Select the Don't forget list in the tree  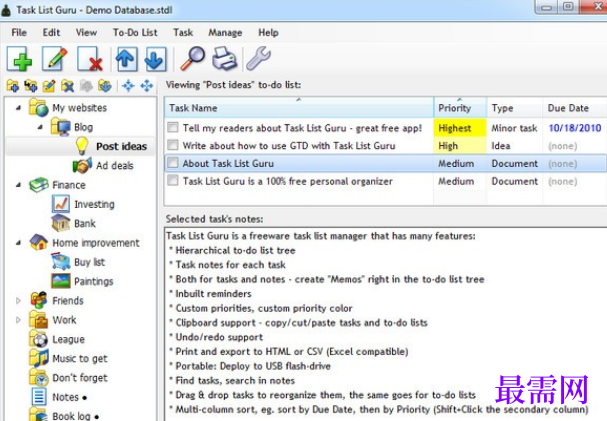tap(80, 378)
